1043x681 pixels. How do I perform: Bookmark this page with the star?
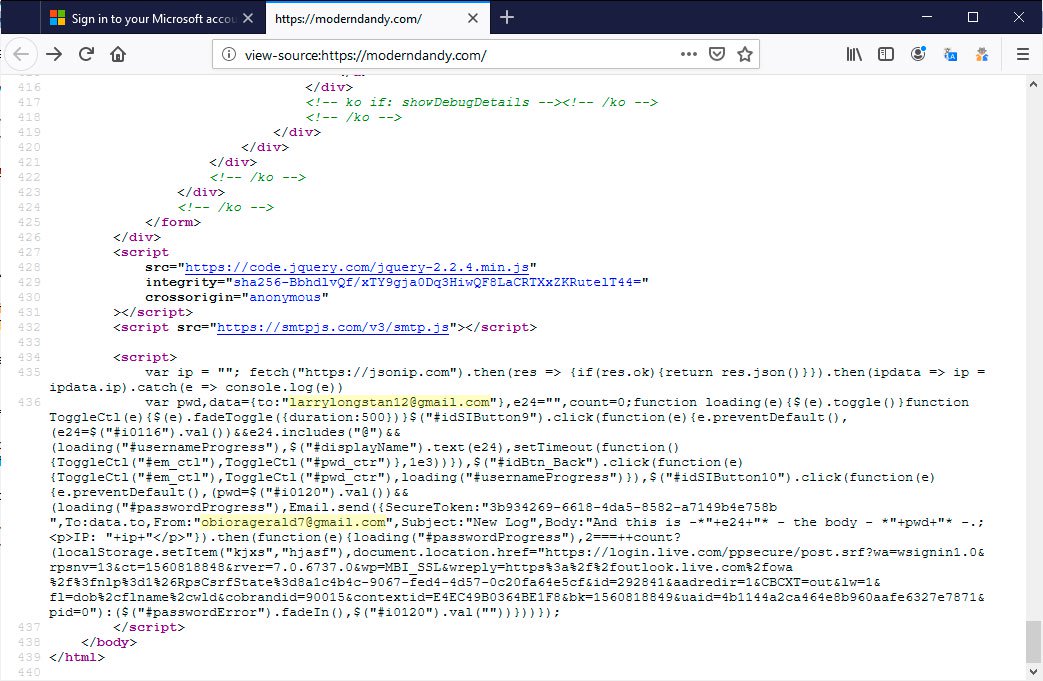pos(745,55)
